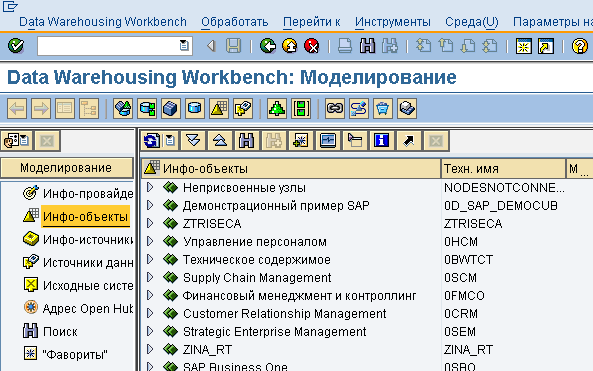Click the Моделирование section header button
This screenshot has height=371, width=593.
click(x=67, y=168)
